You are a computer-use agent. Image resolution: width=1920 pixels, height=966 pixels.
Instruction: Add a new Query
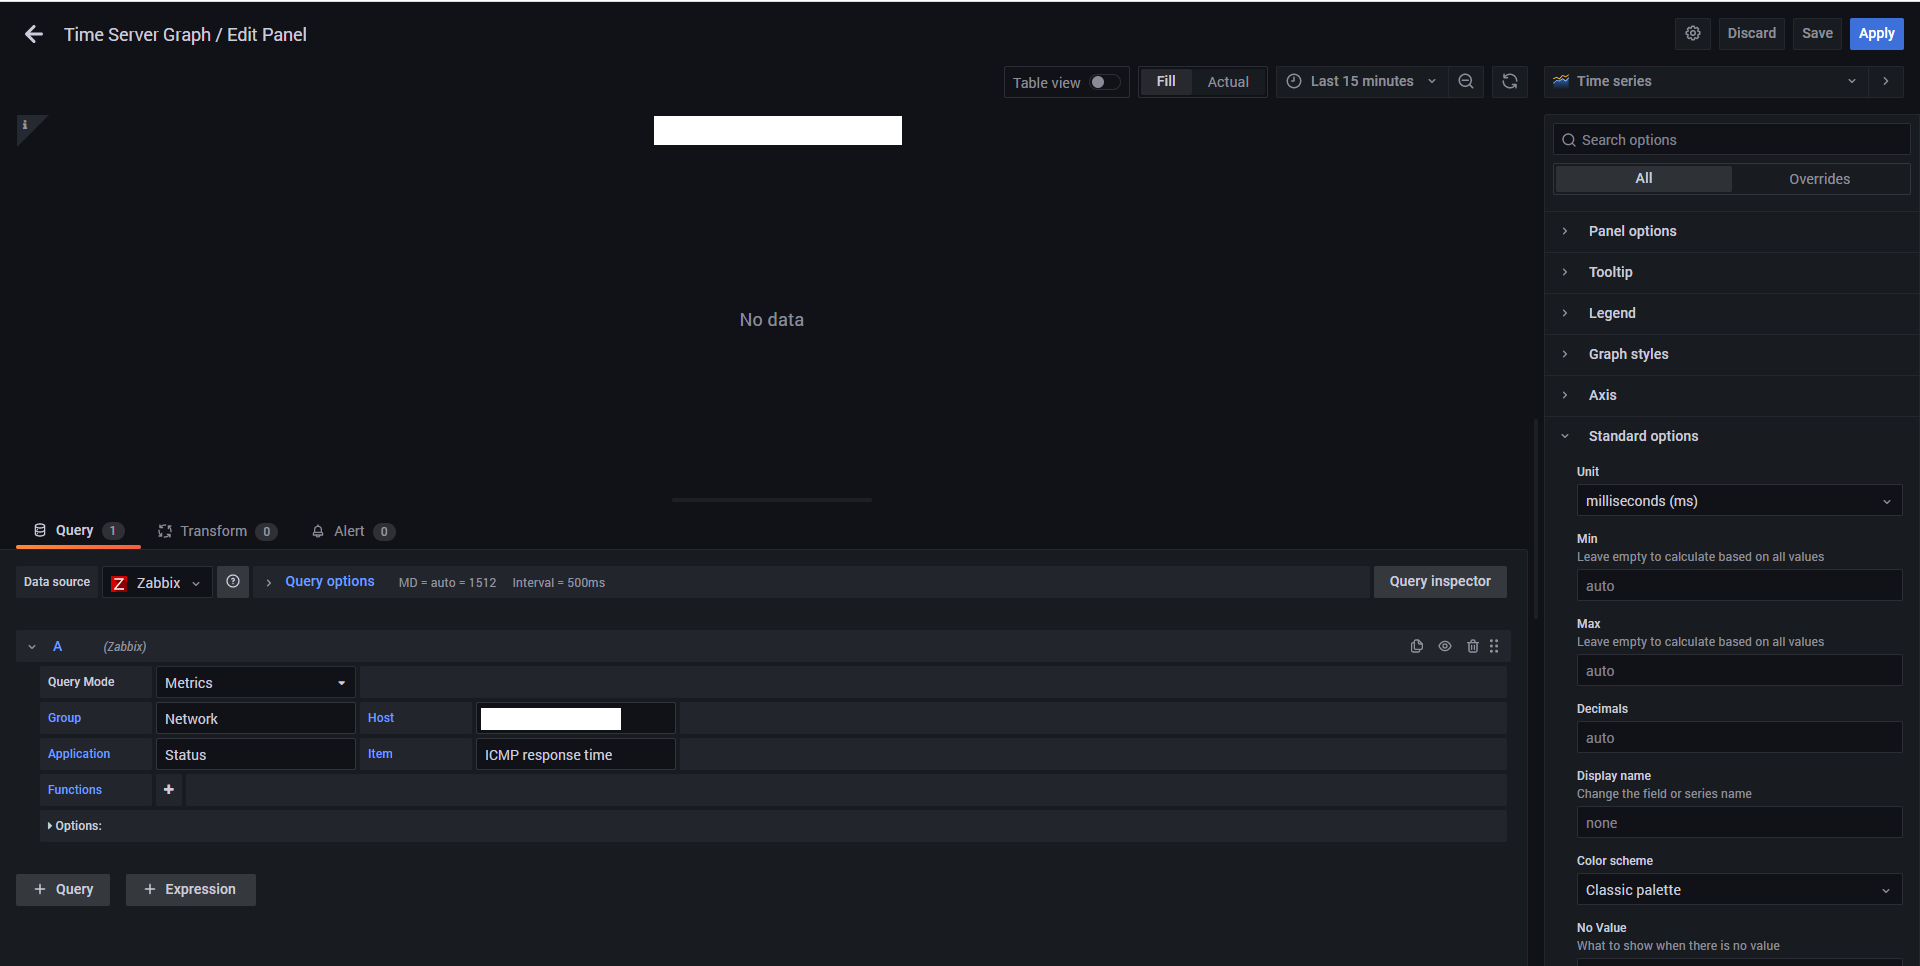point(63,890)
